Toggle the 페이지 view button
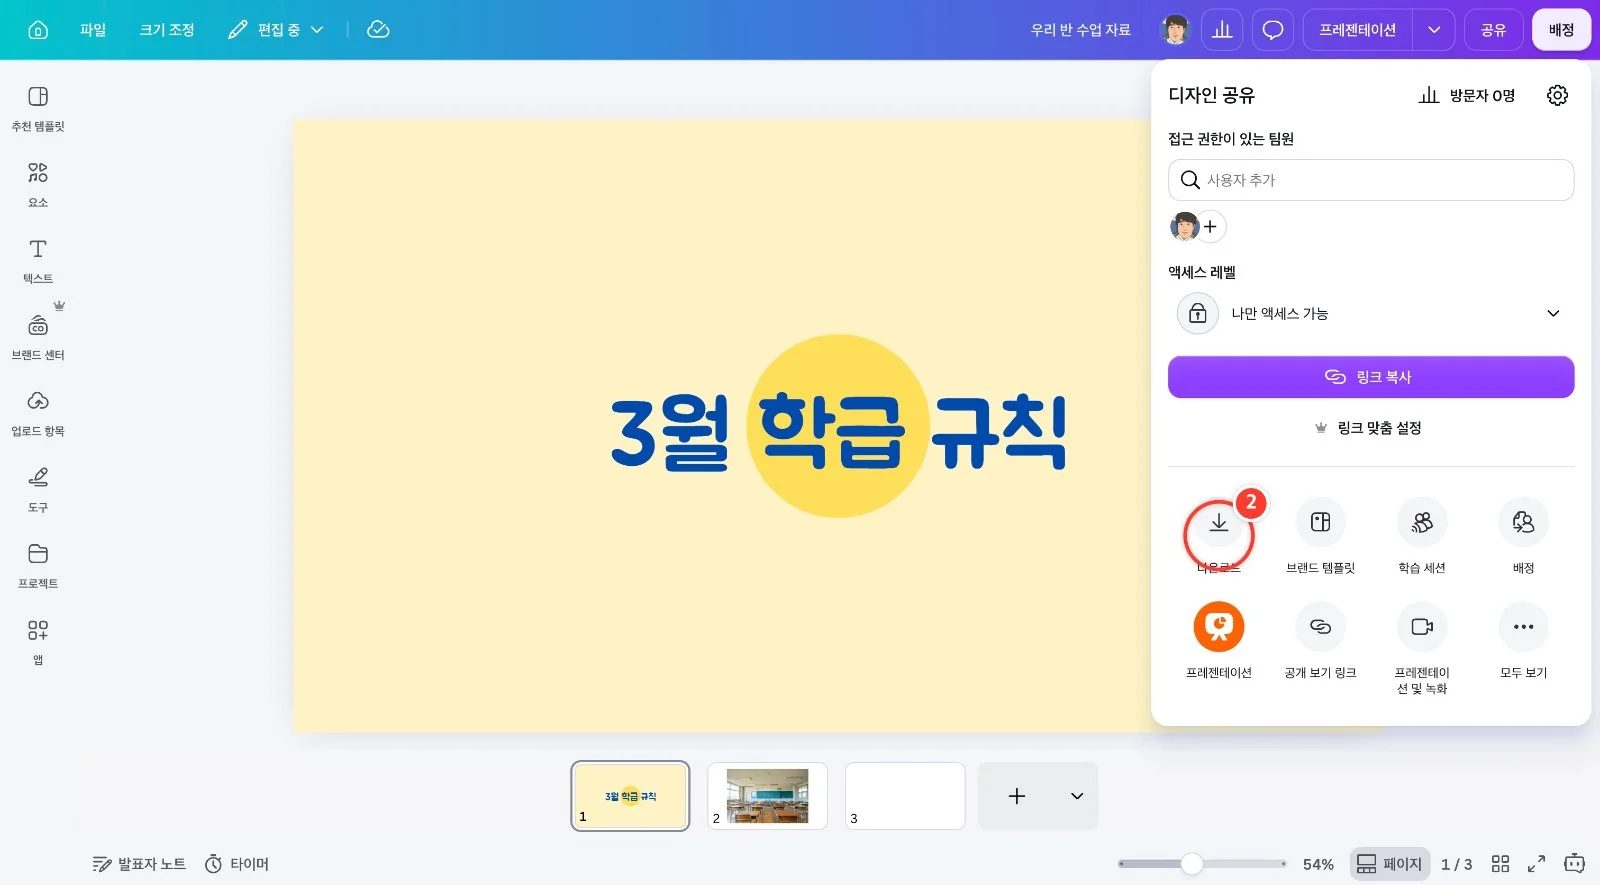This screenshot has width=1600, height=885. click(x=1389, y=864)
